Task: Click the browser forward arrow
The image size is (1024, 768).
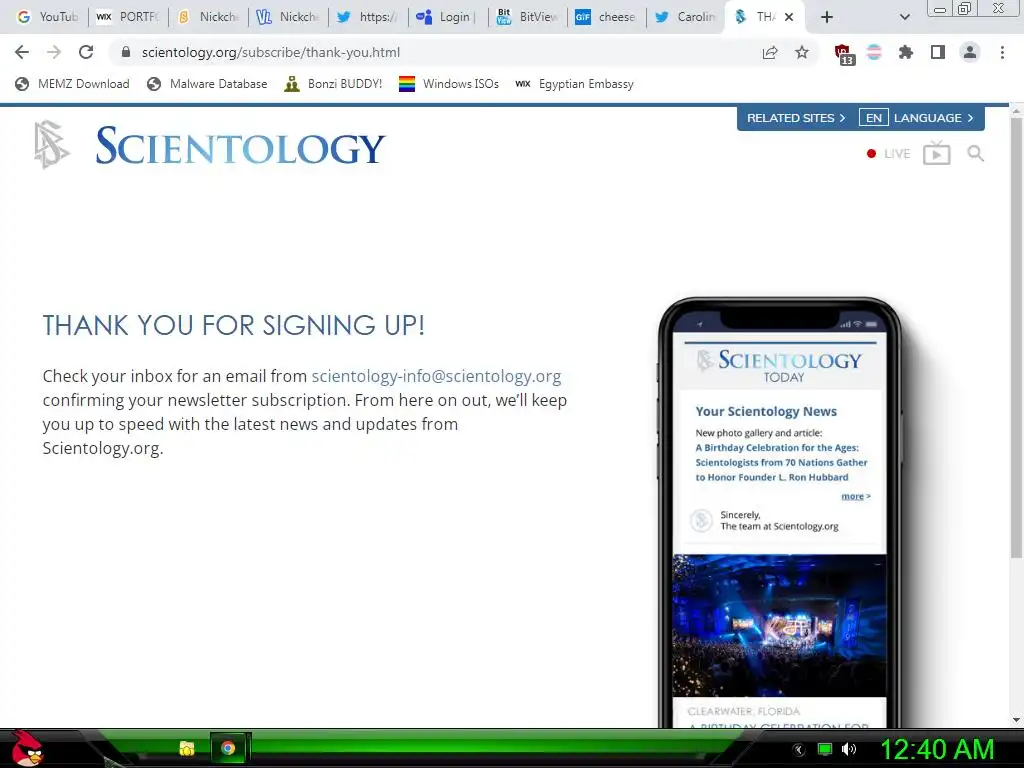Action: 54,52
